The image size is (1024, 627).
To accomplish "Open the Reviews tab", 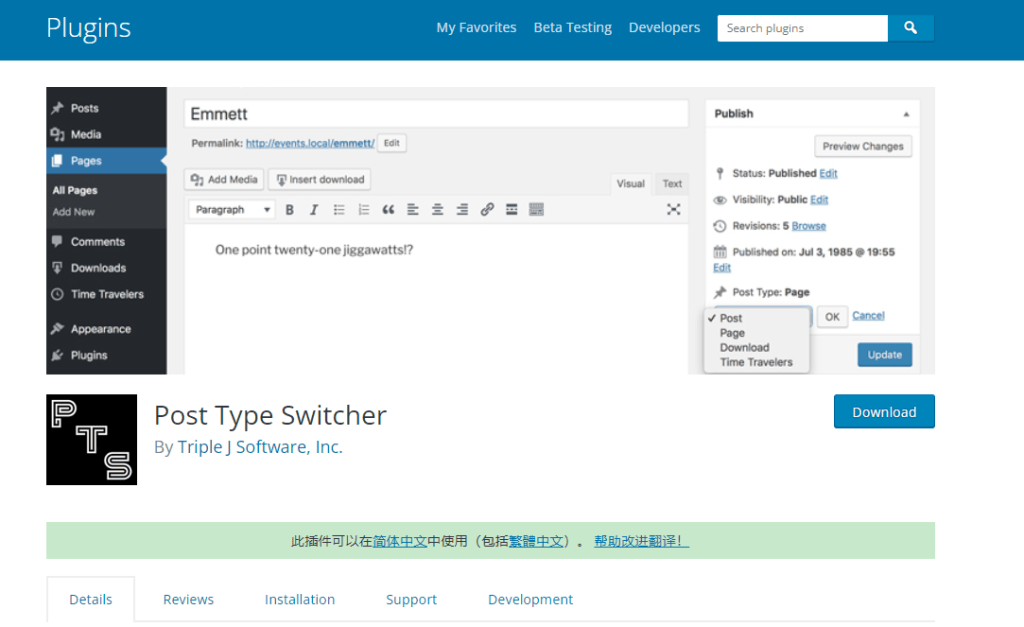I will point(188,600).
